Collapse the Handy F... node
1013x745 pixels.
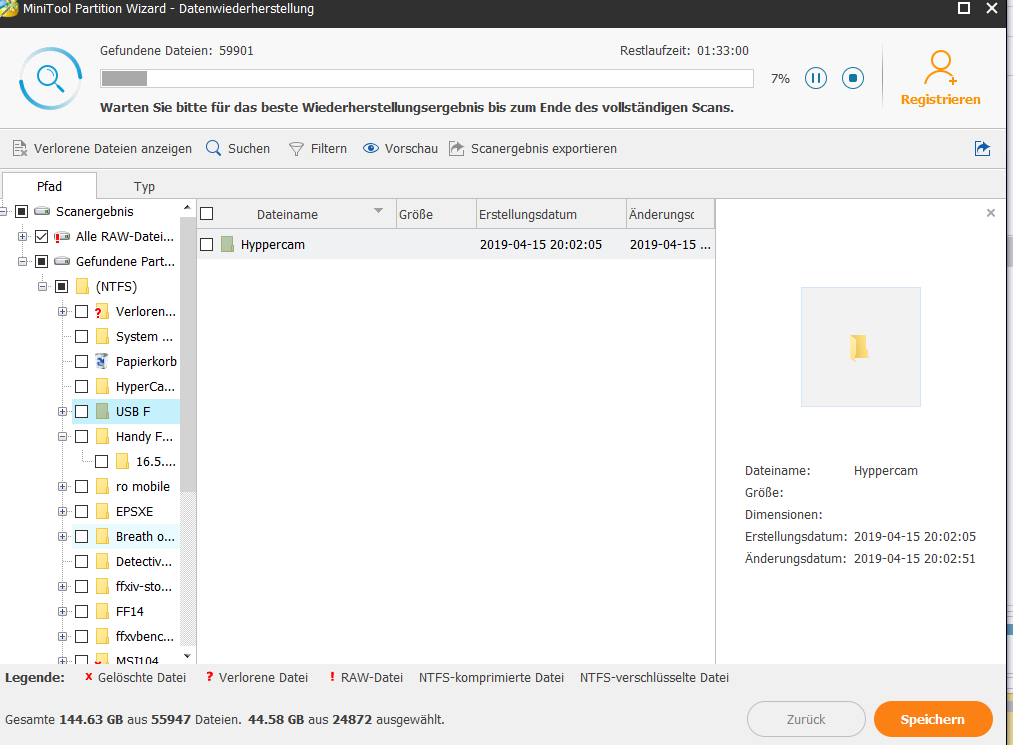tap(63, 437)
